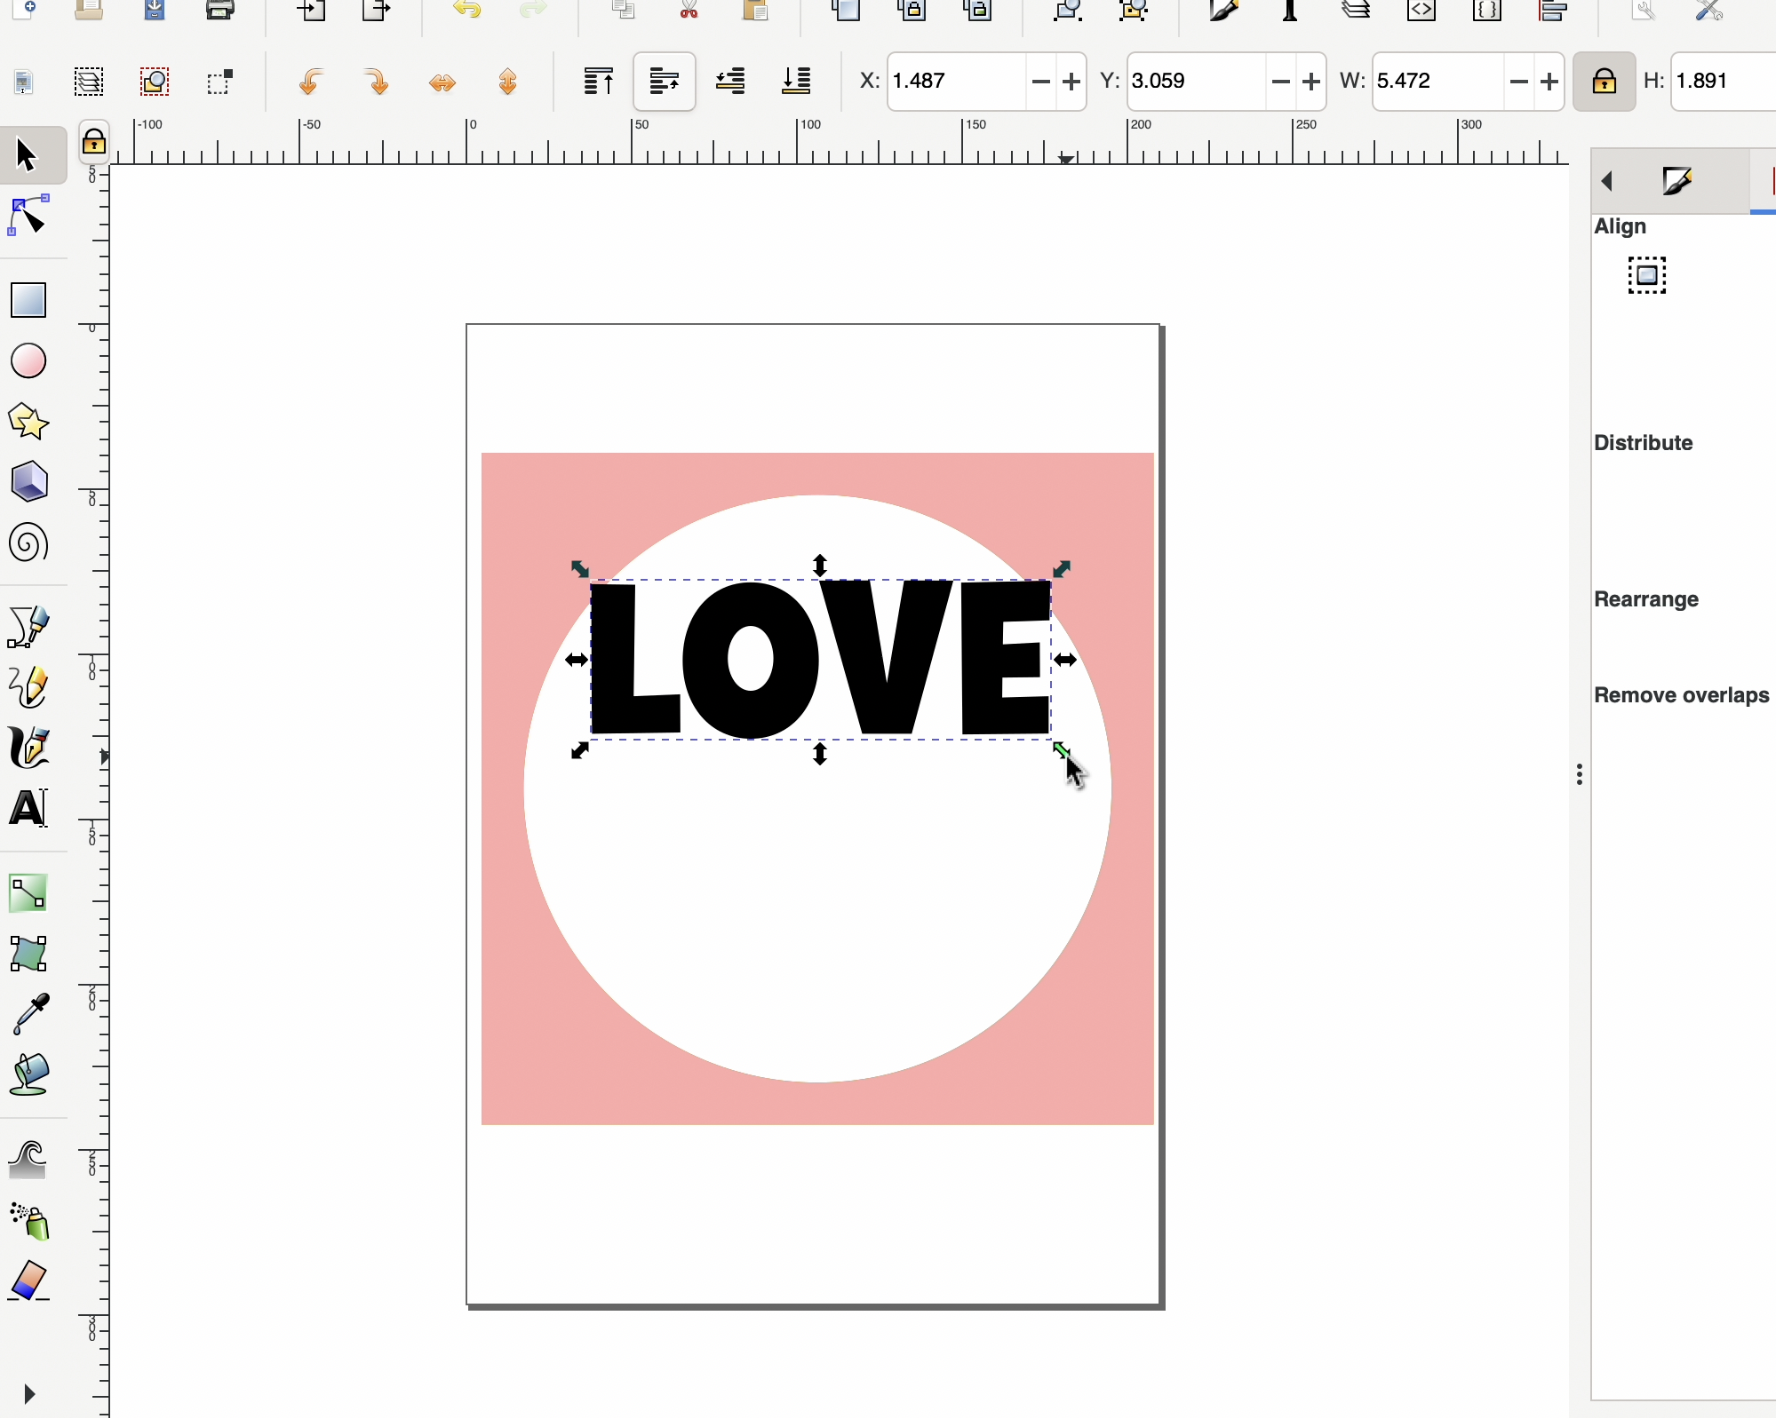
Task: Click the Y coordinate field
Action: (x=1196, y=81)
